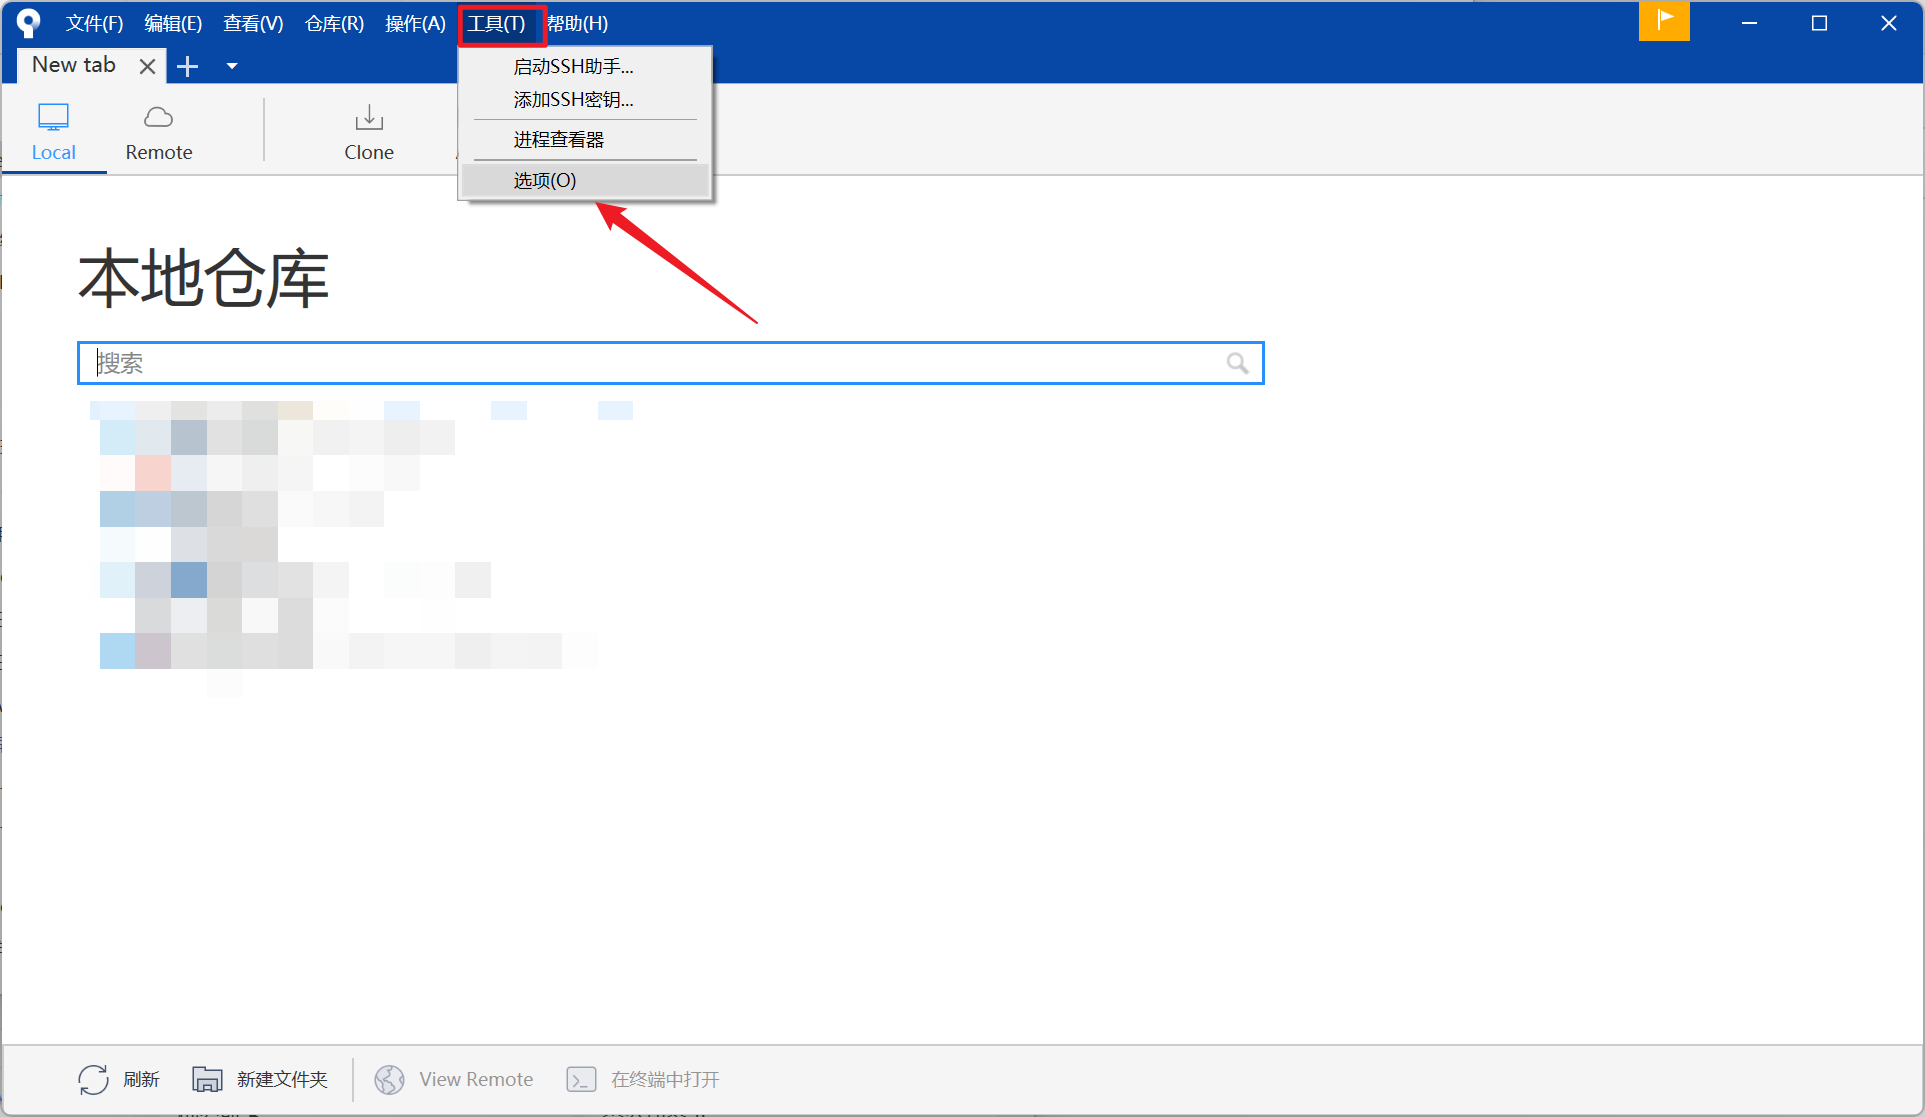Click the open in terminal icon

[x=581, y=1079]
